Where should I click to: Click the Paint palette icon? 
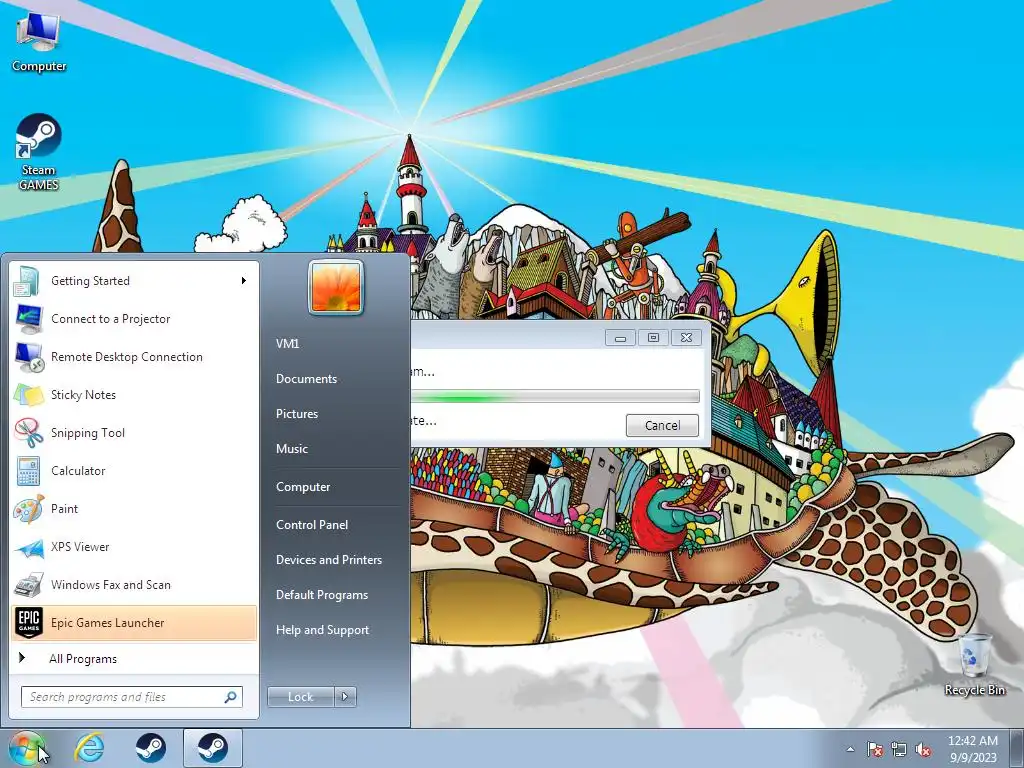(x=28, y=509)
